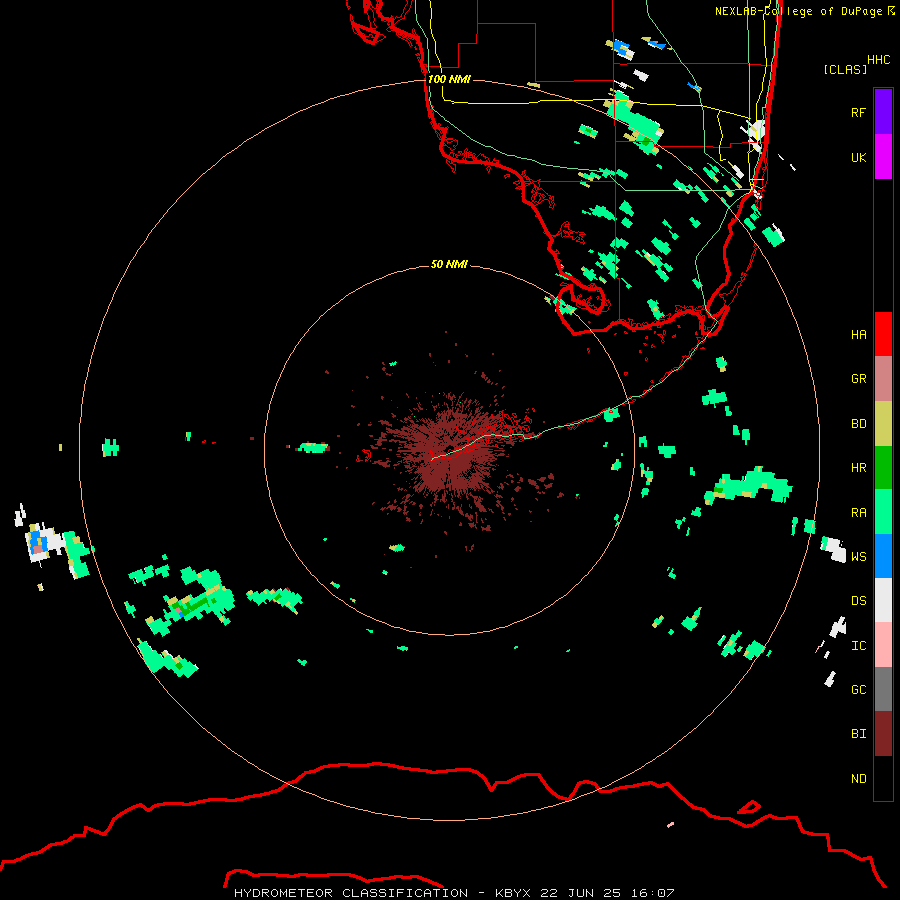Click the "50 NMI" range ring label

point(449,264)
